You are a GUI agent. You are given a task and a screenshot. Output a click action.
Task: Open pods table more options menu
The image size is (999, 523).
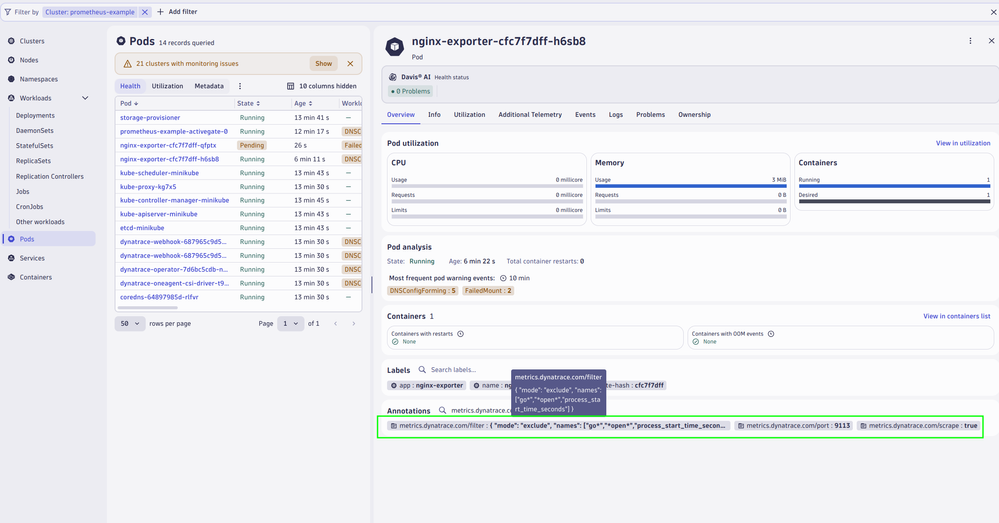pyautogui.click(x=240, y=86)
